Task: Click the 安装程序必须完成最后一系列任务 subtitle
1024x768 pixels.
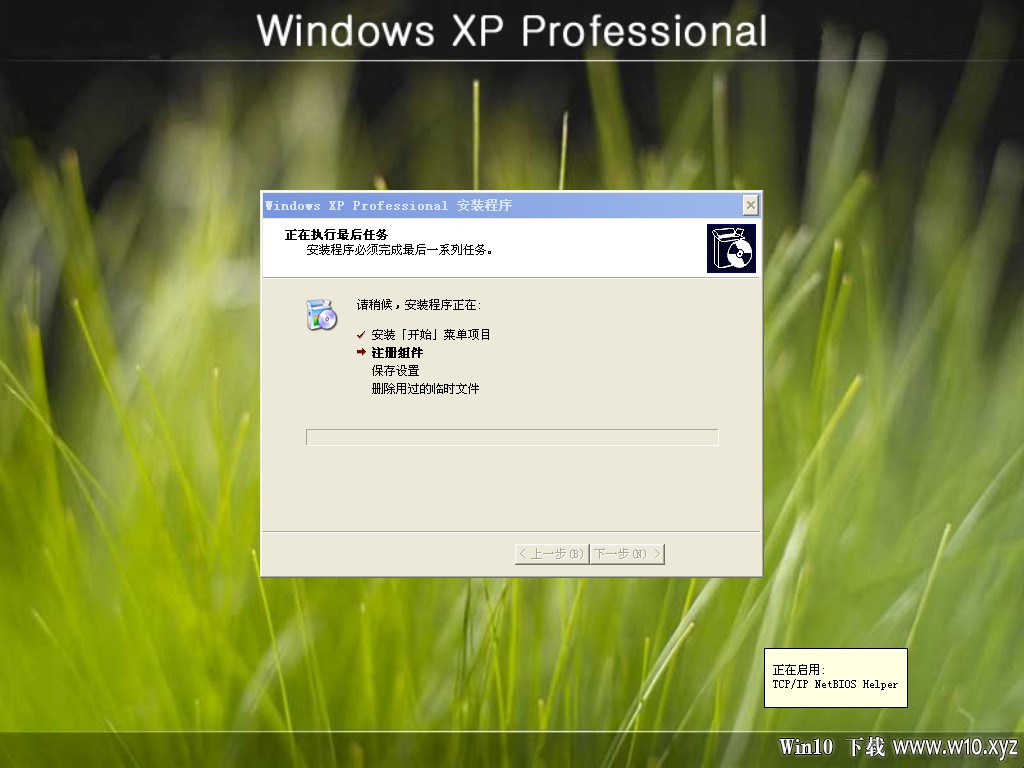Action: [x=399, y=249]
